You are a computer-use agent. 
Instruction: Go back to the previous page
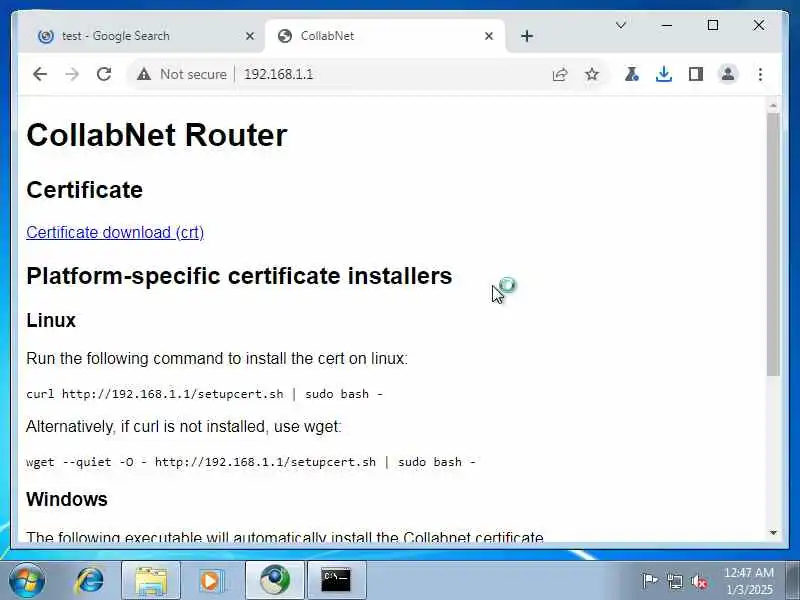click(x=40, y=74)
